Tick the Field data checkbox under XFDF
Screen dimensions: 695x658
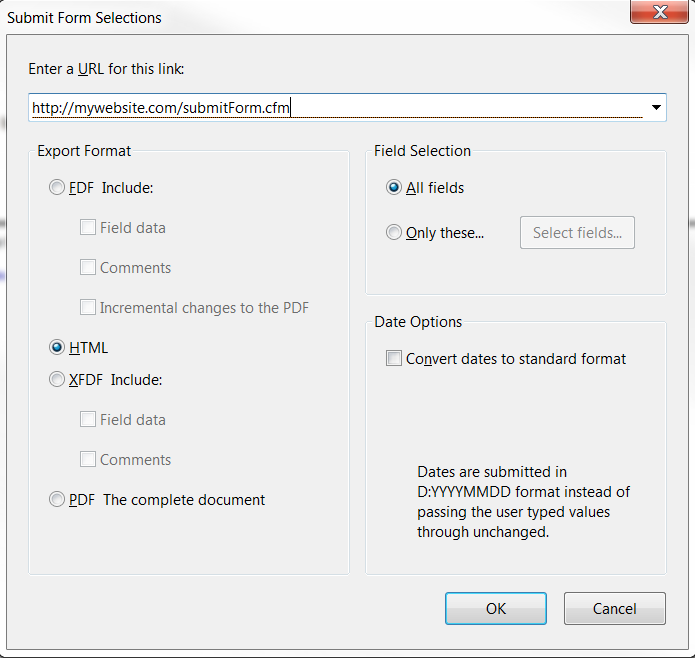pos(88,419)
